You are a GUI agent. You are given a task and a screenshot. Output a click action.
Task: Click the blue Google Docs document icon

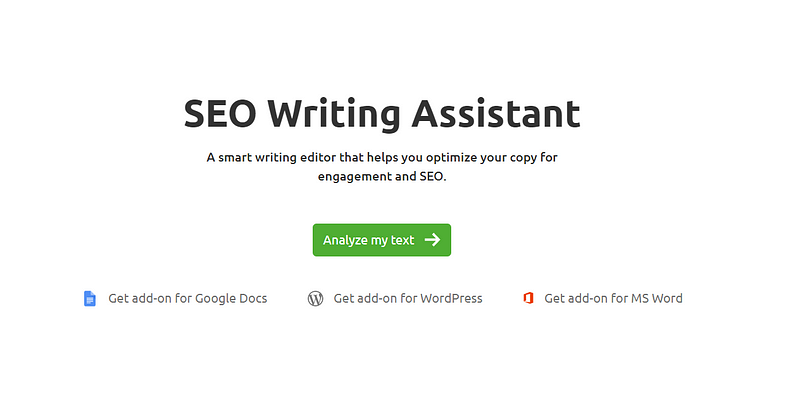pyautogui.click(x=90, y=298)
